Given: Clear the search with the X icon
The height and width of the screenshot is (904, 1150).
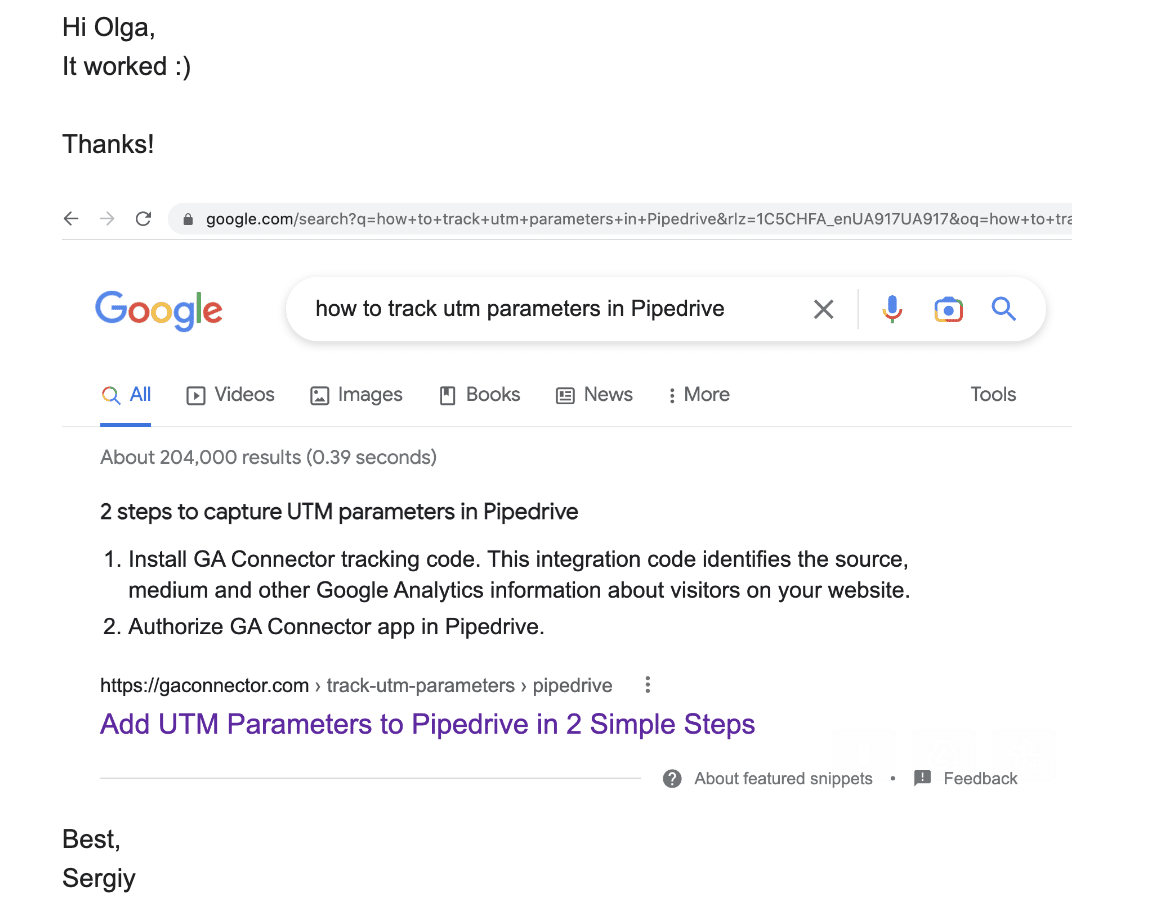Looking at the screenshot, I should click(823, 310).
